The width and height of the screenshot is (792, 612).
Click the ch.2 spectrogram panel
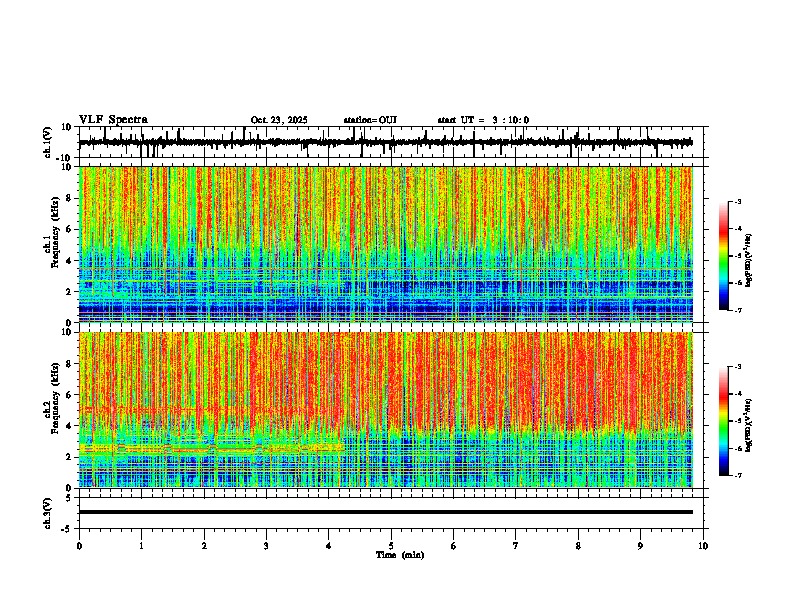pyautogui.click(x=386, y=410)
